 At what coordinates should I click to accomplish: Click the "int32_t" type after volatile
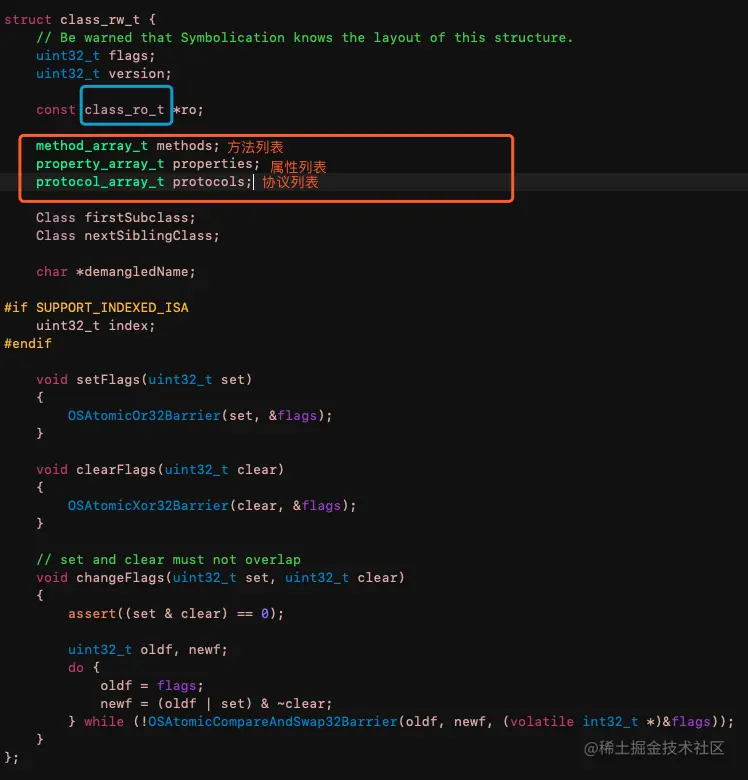pos(610,721)
